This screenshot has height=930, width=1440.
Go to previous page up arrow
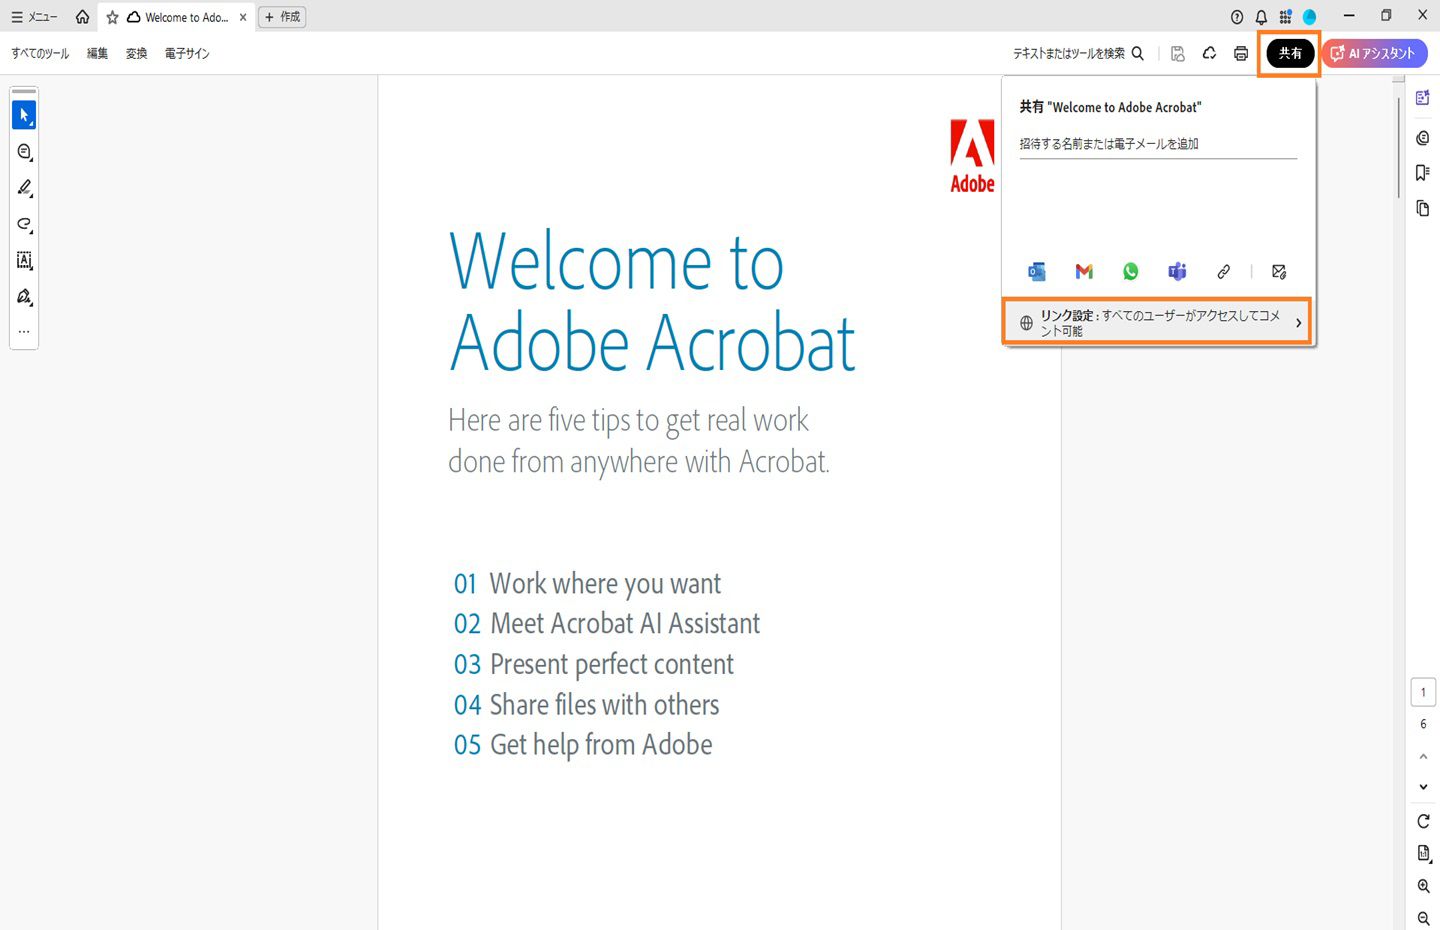click(1423, 756)
